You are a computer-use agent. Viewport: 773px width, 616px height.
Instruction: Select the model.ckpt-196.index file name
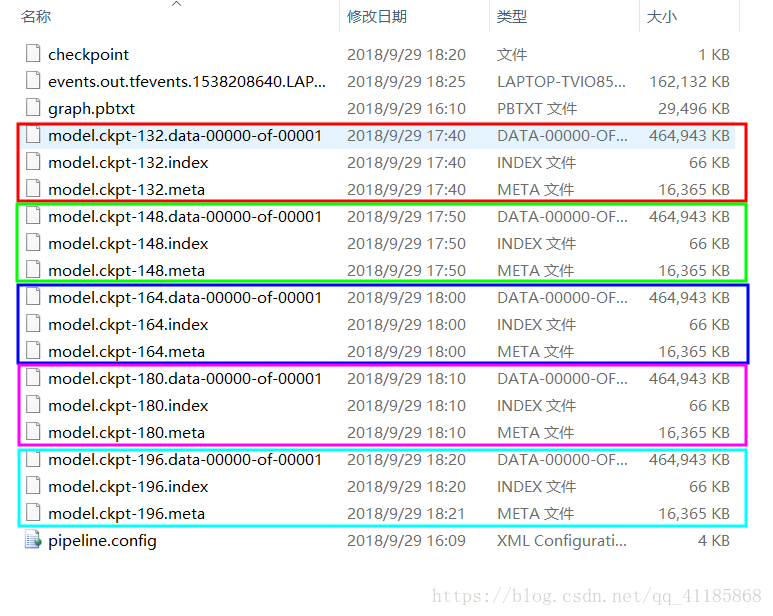click(x=128, y=486)
